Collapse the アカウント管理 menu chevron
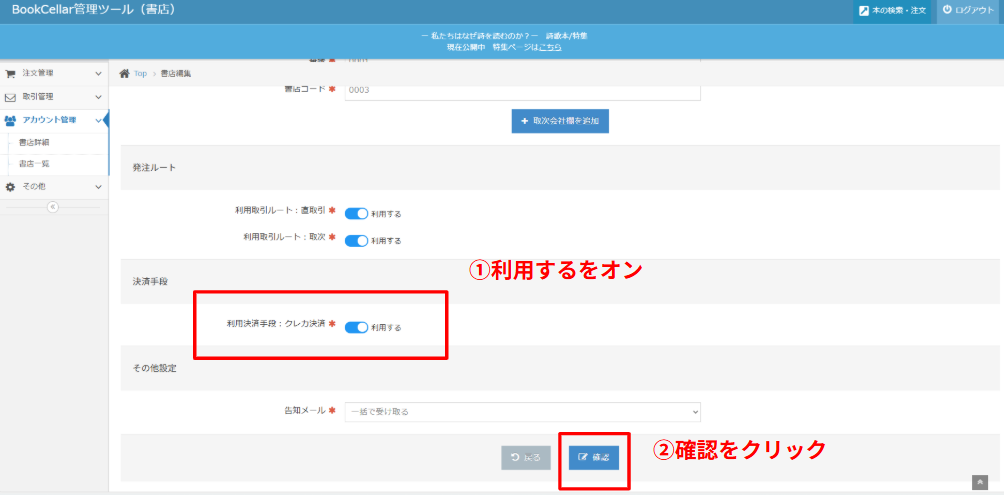This screenshot has height=495, width=1004. click(98, 120)
